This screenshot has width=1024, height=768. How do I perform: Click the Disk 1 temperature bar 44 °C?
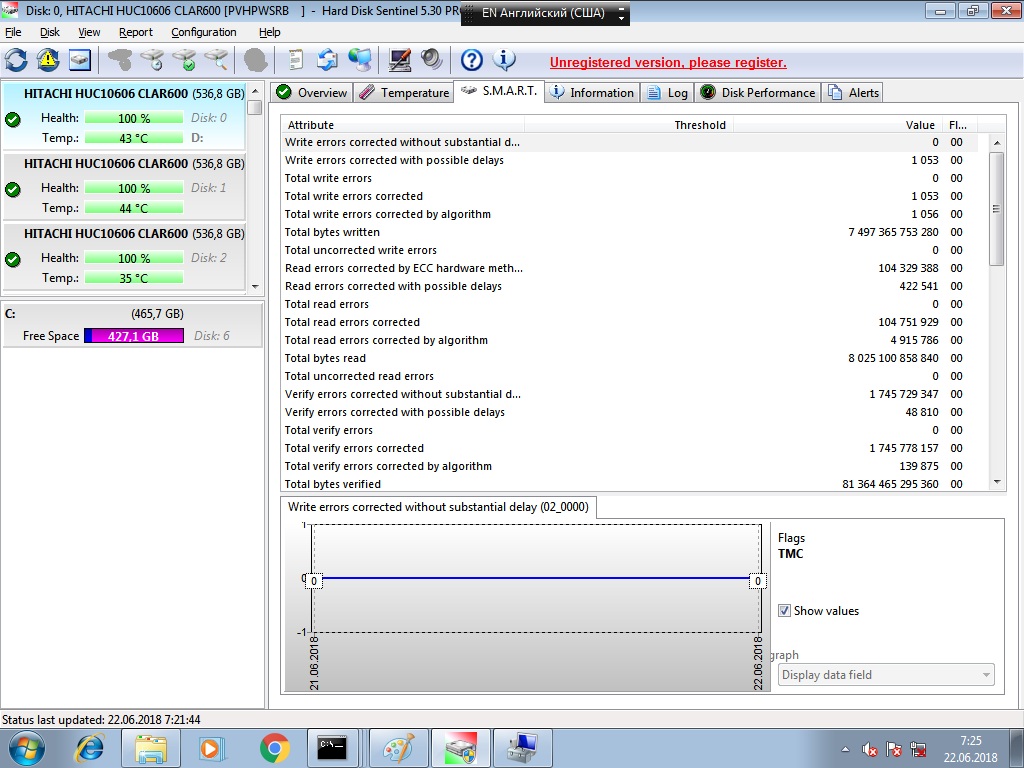(133, 208)
